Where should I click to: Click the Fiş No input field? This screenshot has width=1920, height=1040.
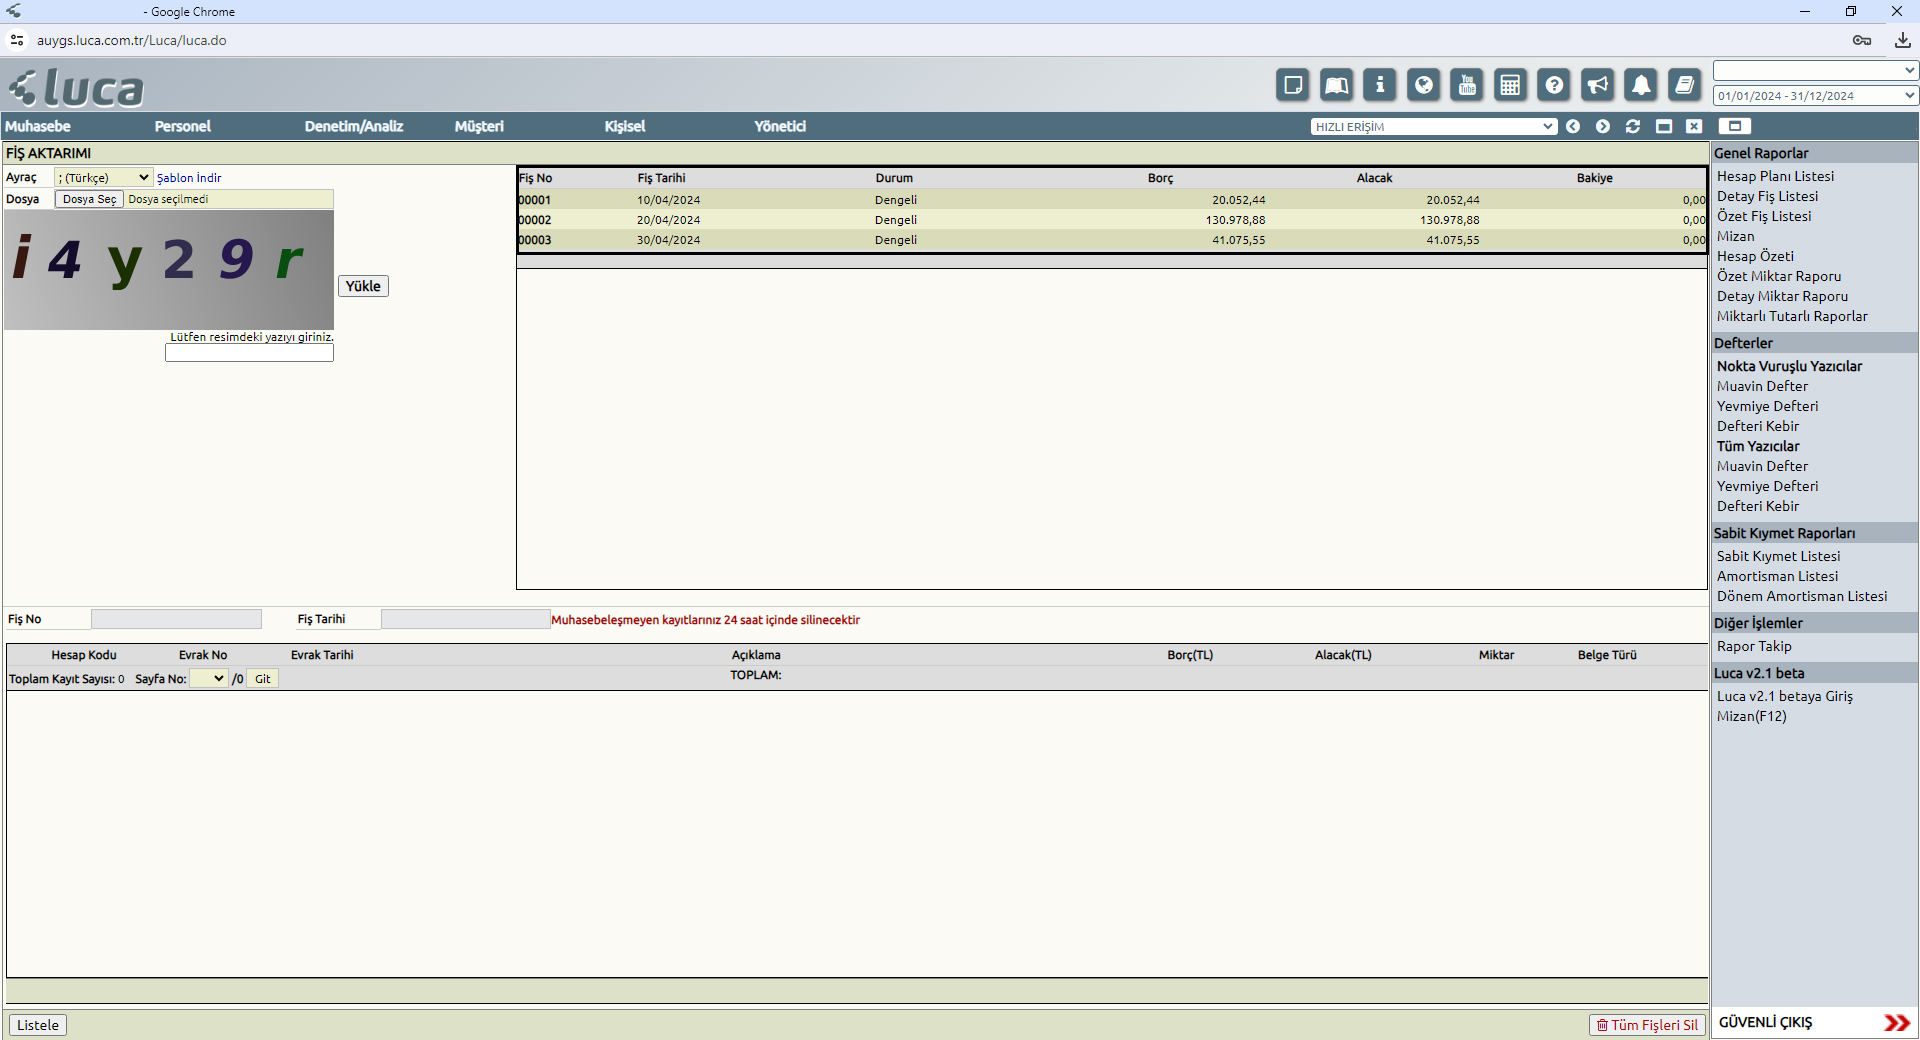(176, 619)
